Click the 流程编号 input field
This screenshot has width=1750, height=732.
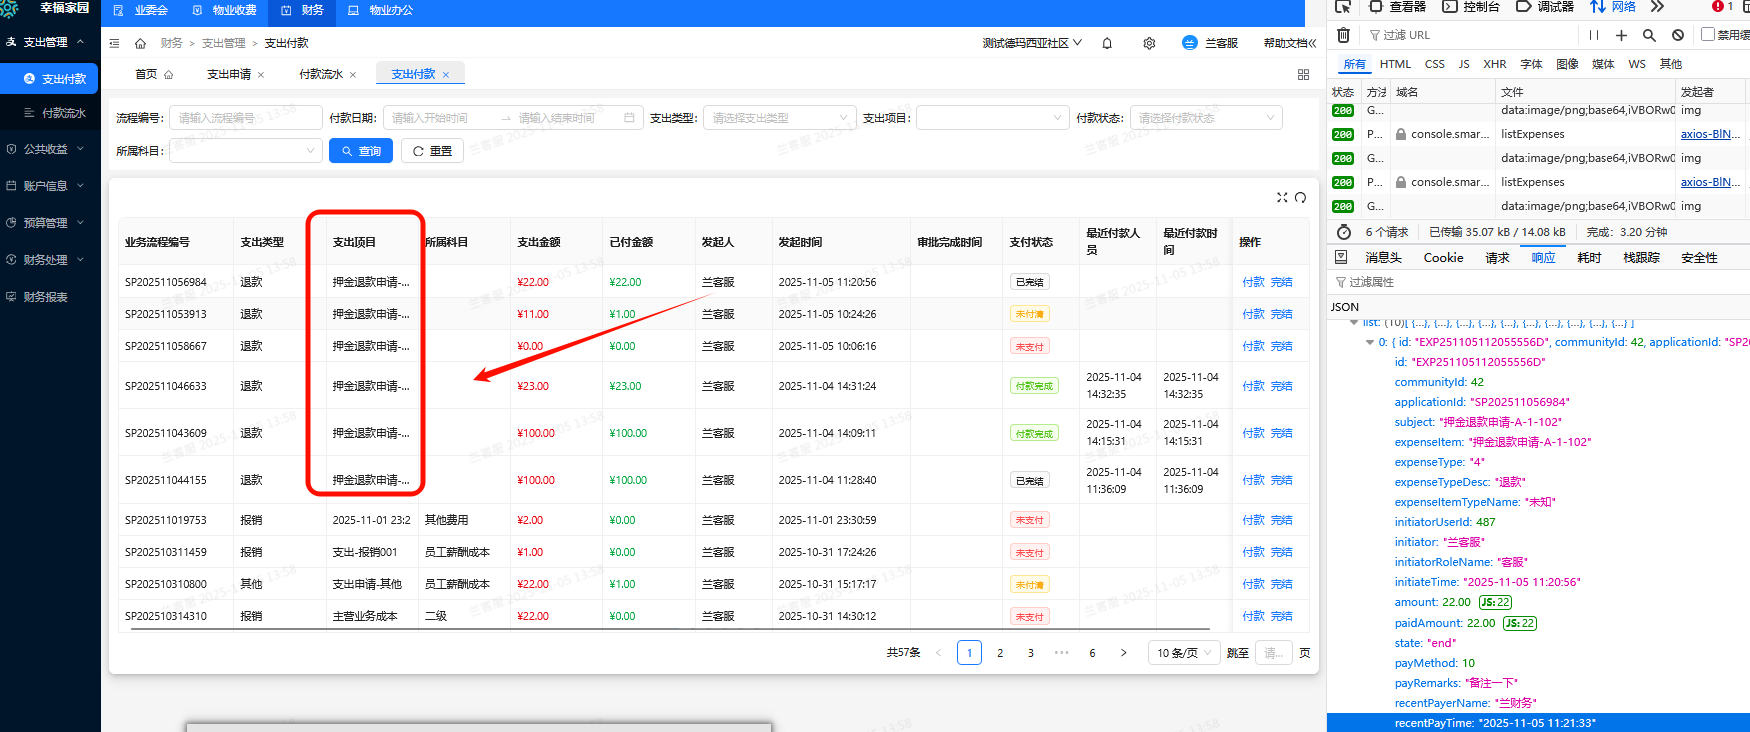[245, 118]
